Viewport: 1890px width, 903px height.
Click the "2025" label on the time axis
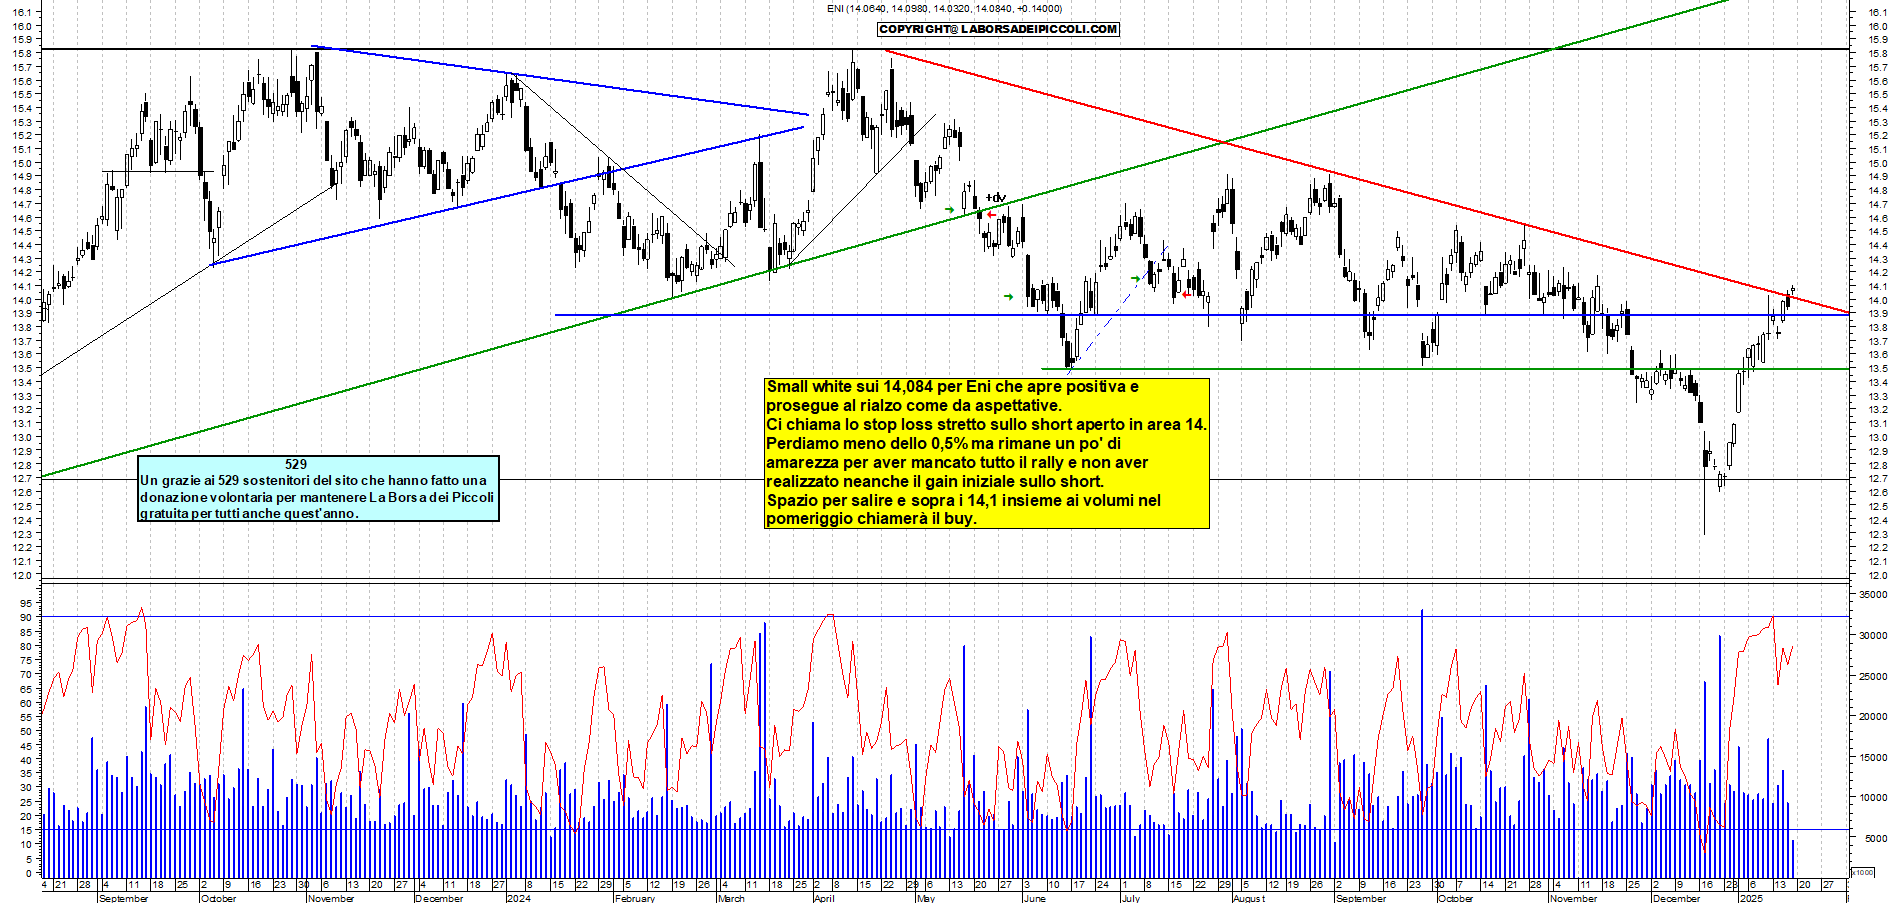click(1752, 898)
